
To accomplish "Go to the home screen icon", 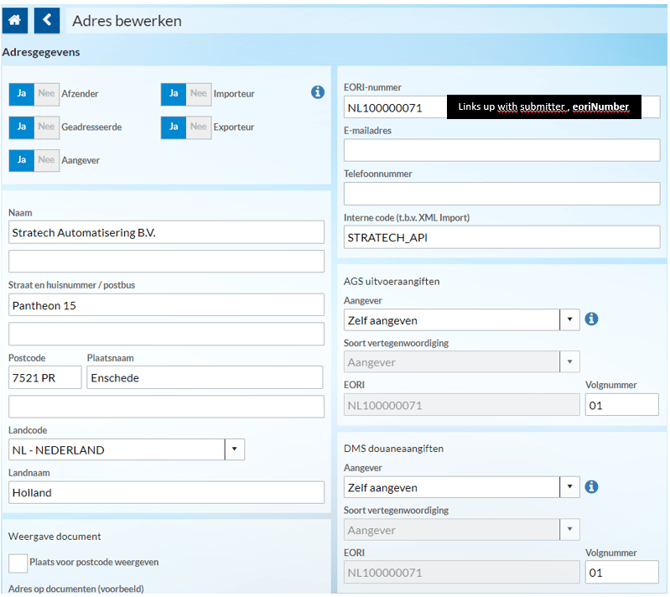I will (15, 20).
